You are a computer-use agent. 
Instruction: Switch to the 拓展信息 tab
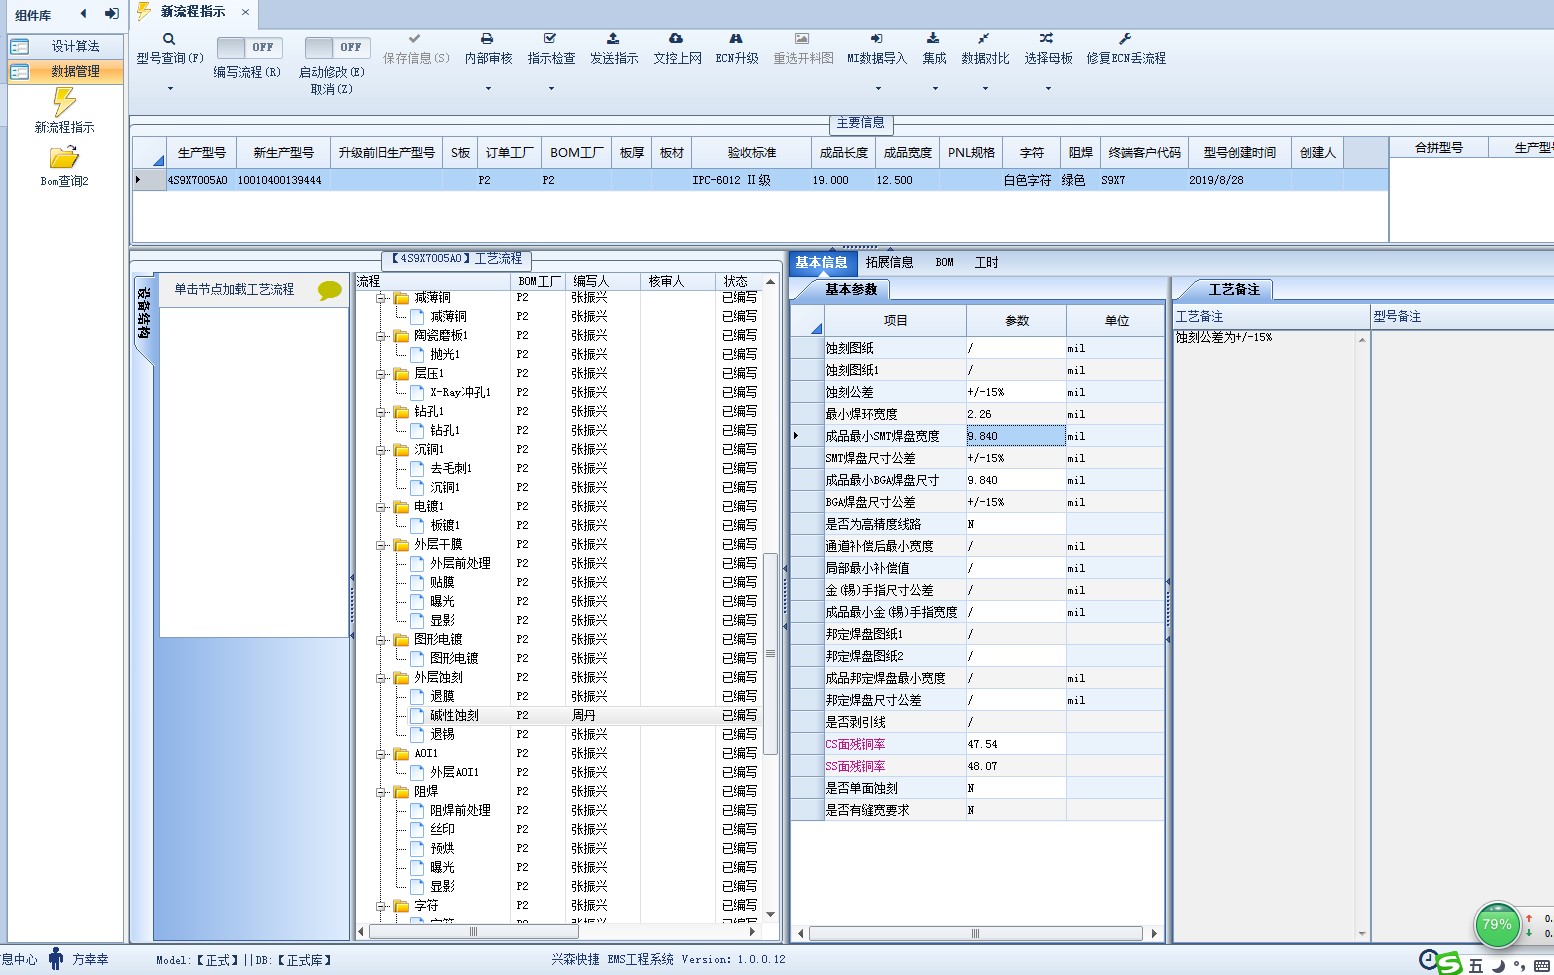(889, 262)
